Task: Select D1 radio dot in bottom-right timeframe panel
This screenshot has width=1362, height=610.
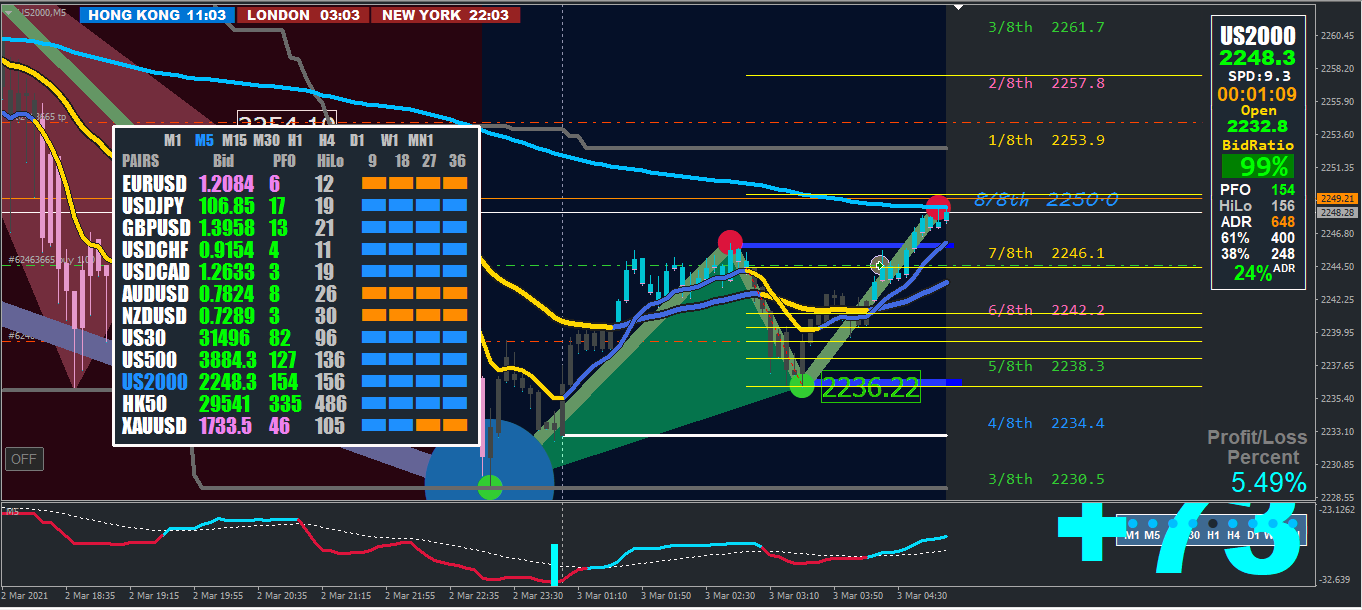Action: click(x=1253, y=523)
